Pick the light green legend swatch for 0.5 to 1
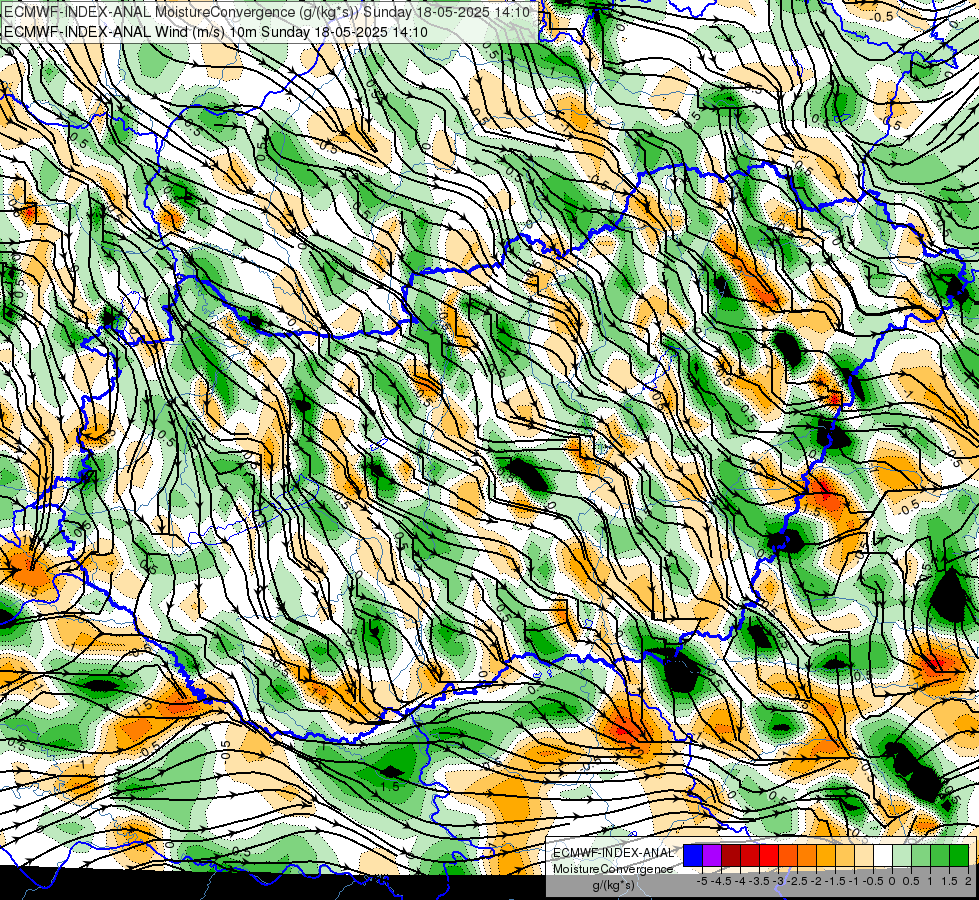The image size is (979, 900). click(x=921, y=855)
